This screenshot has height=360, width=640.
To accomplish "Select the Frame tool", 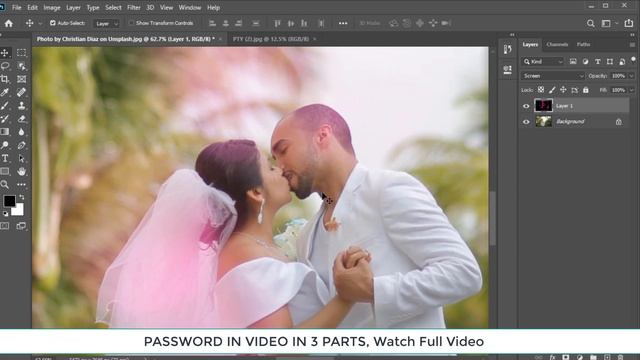I will (22, 79).
